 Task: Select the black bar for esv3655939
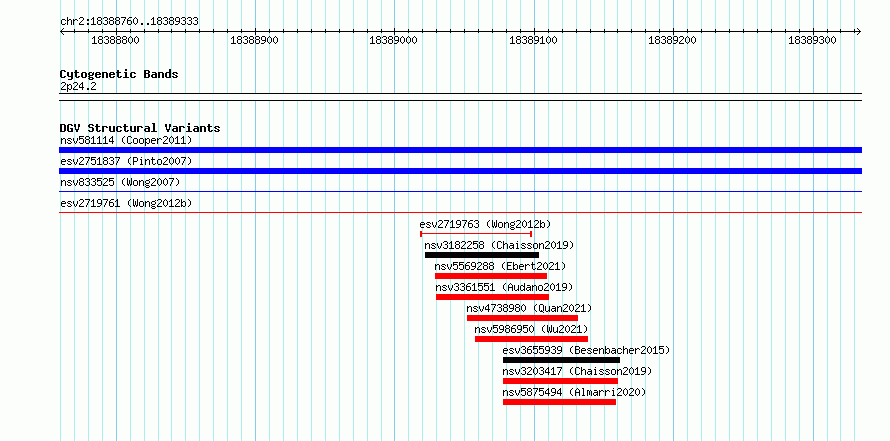pos(561,360)
